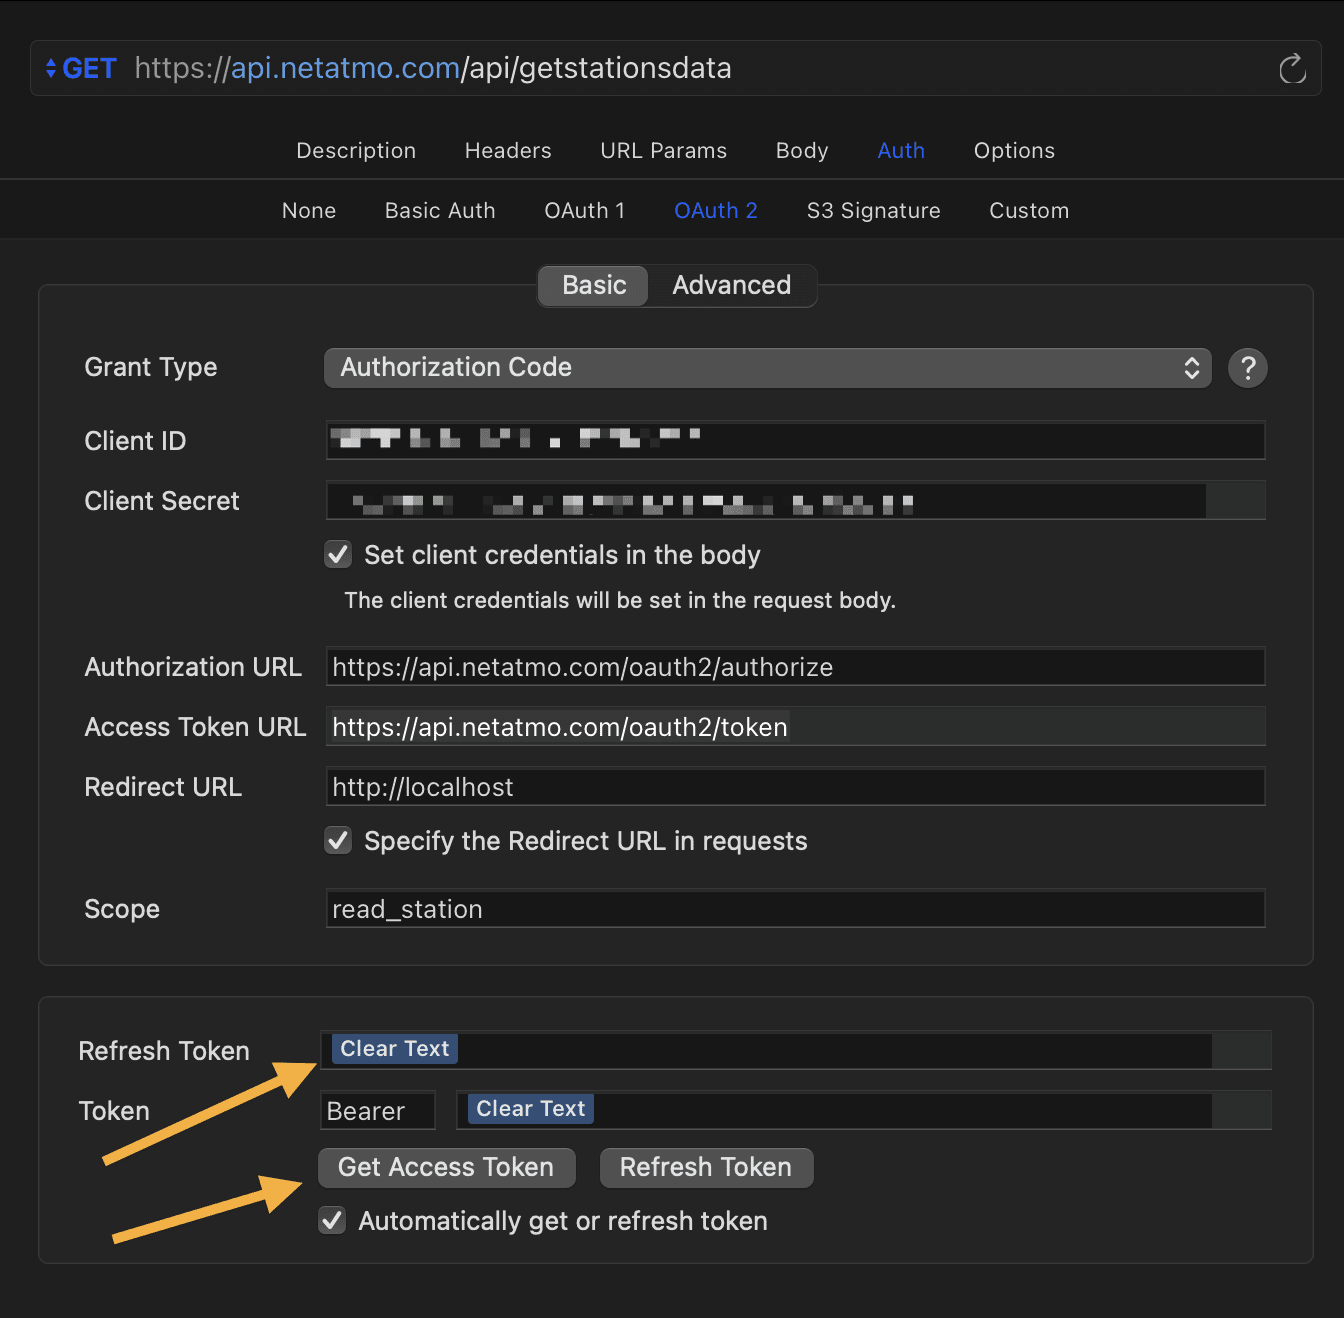
Task: Click the Scope field containing read_station
Action: coord(795,908)
